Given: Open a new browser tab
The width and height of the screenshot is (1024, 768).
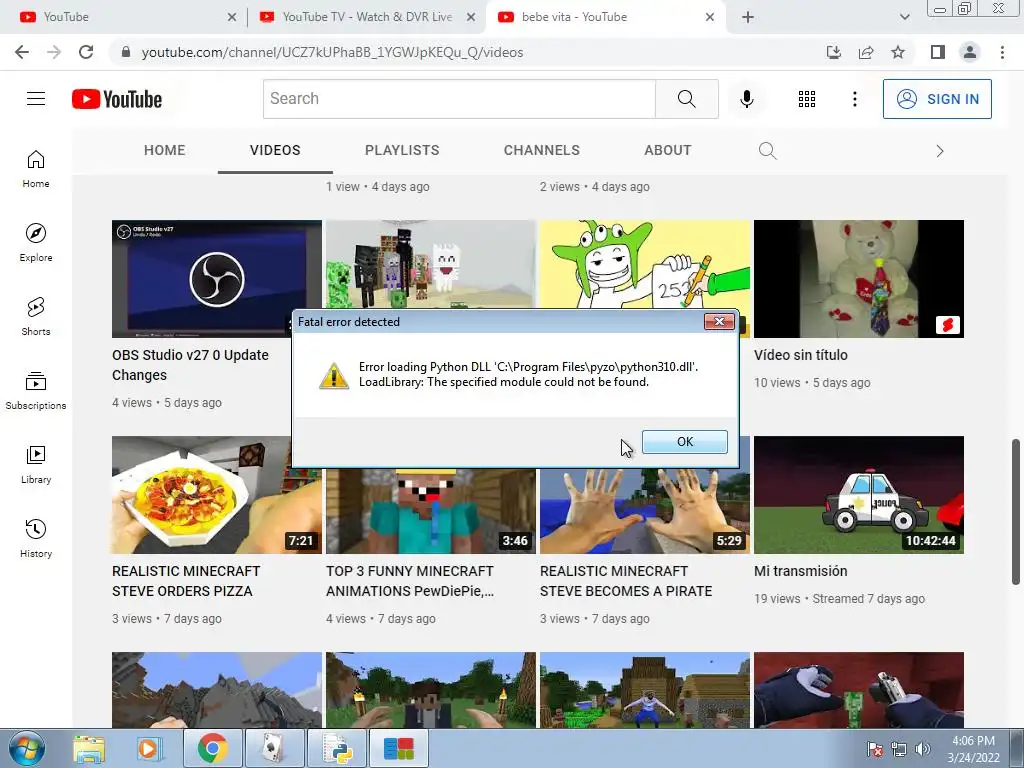Looking at the screenshot, I should [x=748, y=17].
